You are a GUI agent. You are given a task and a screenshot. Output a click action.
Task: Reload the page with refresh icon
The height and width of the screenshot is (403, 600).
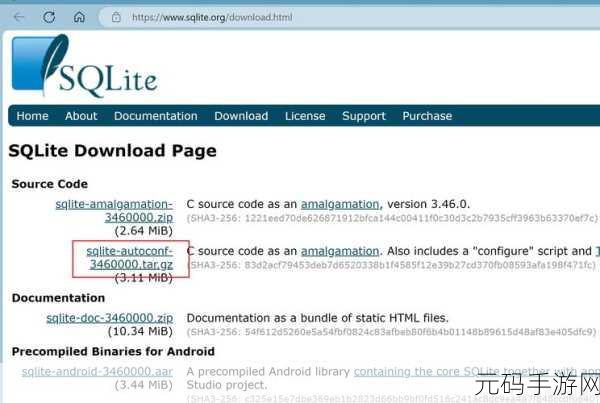[49, 17]
